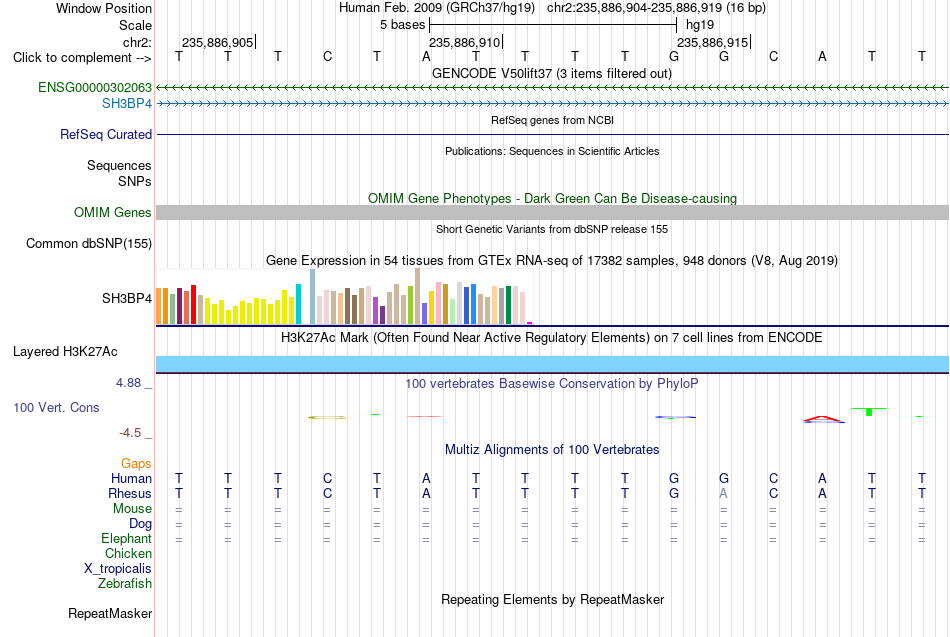The height and width of the screenshot is (637, 950).
Task: Click the red peak in PhyloP conservation track
Action: pyautogui.click(x=822, y=418)
